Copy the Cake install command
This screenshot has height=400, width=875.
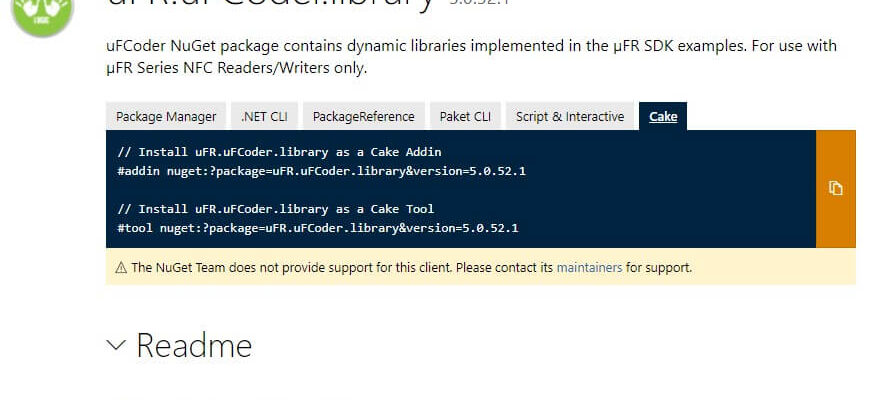[835, 189]
